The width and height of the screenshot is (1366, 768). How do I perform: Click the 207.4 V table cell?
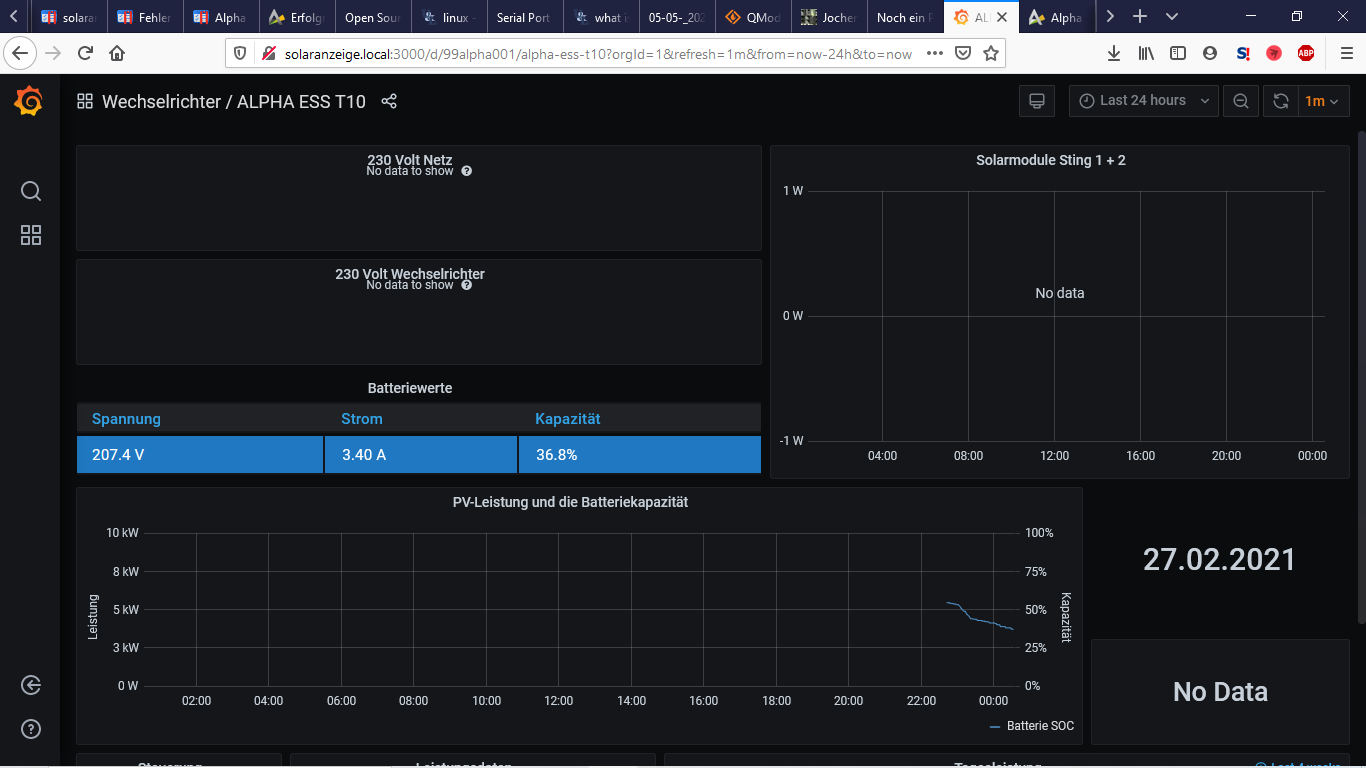200,454
